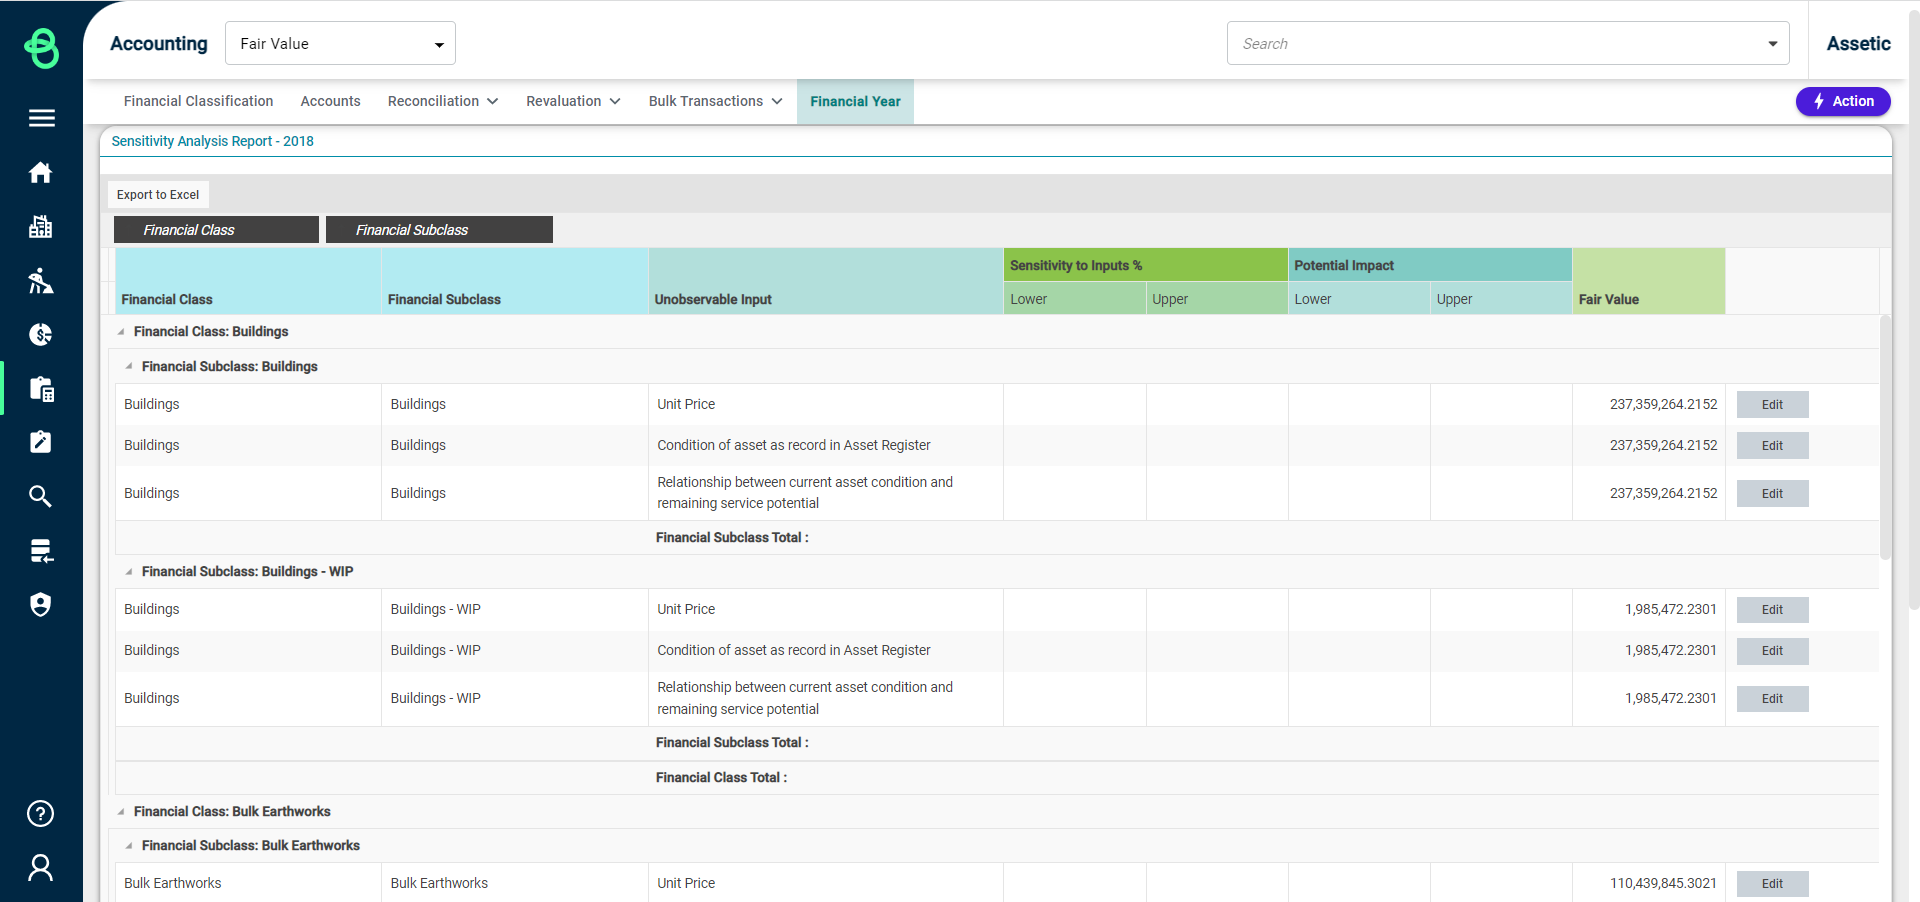Edit Buildings - WIP Unit Price row
Viewport: 1920px width, 902px height.
[1772, 610]
